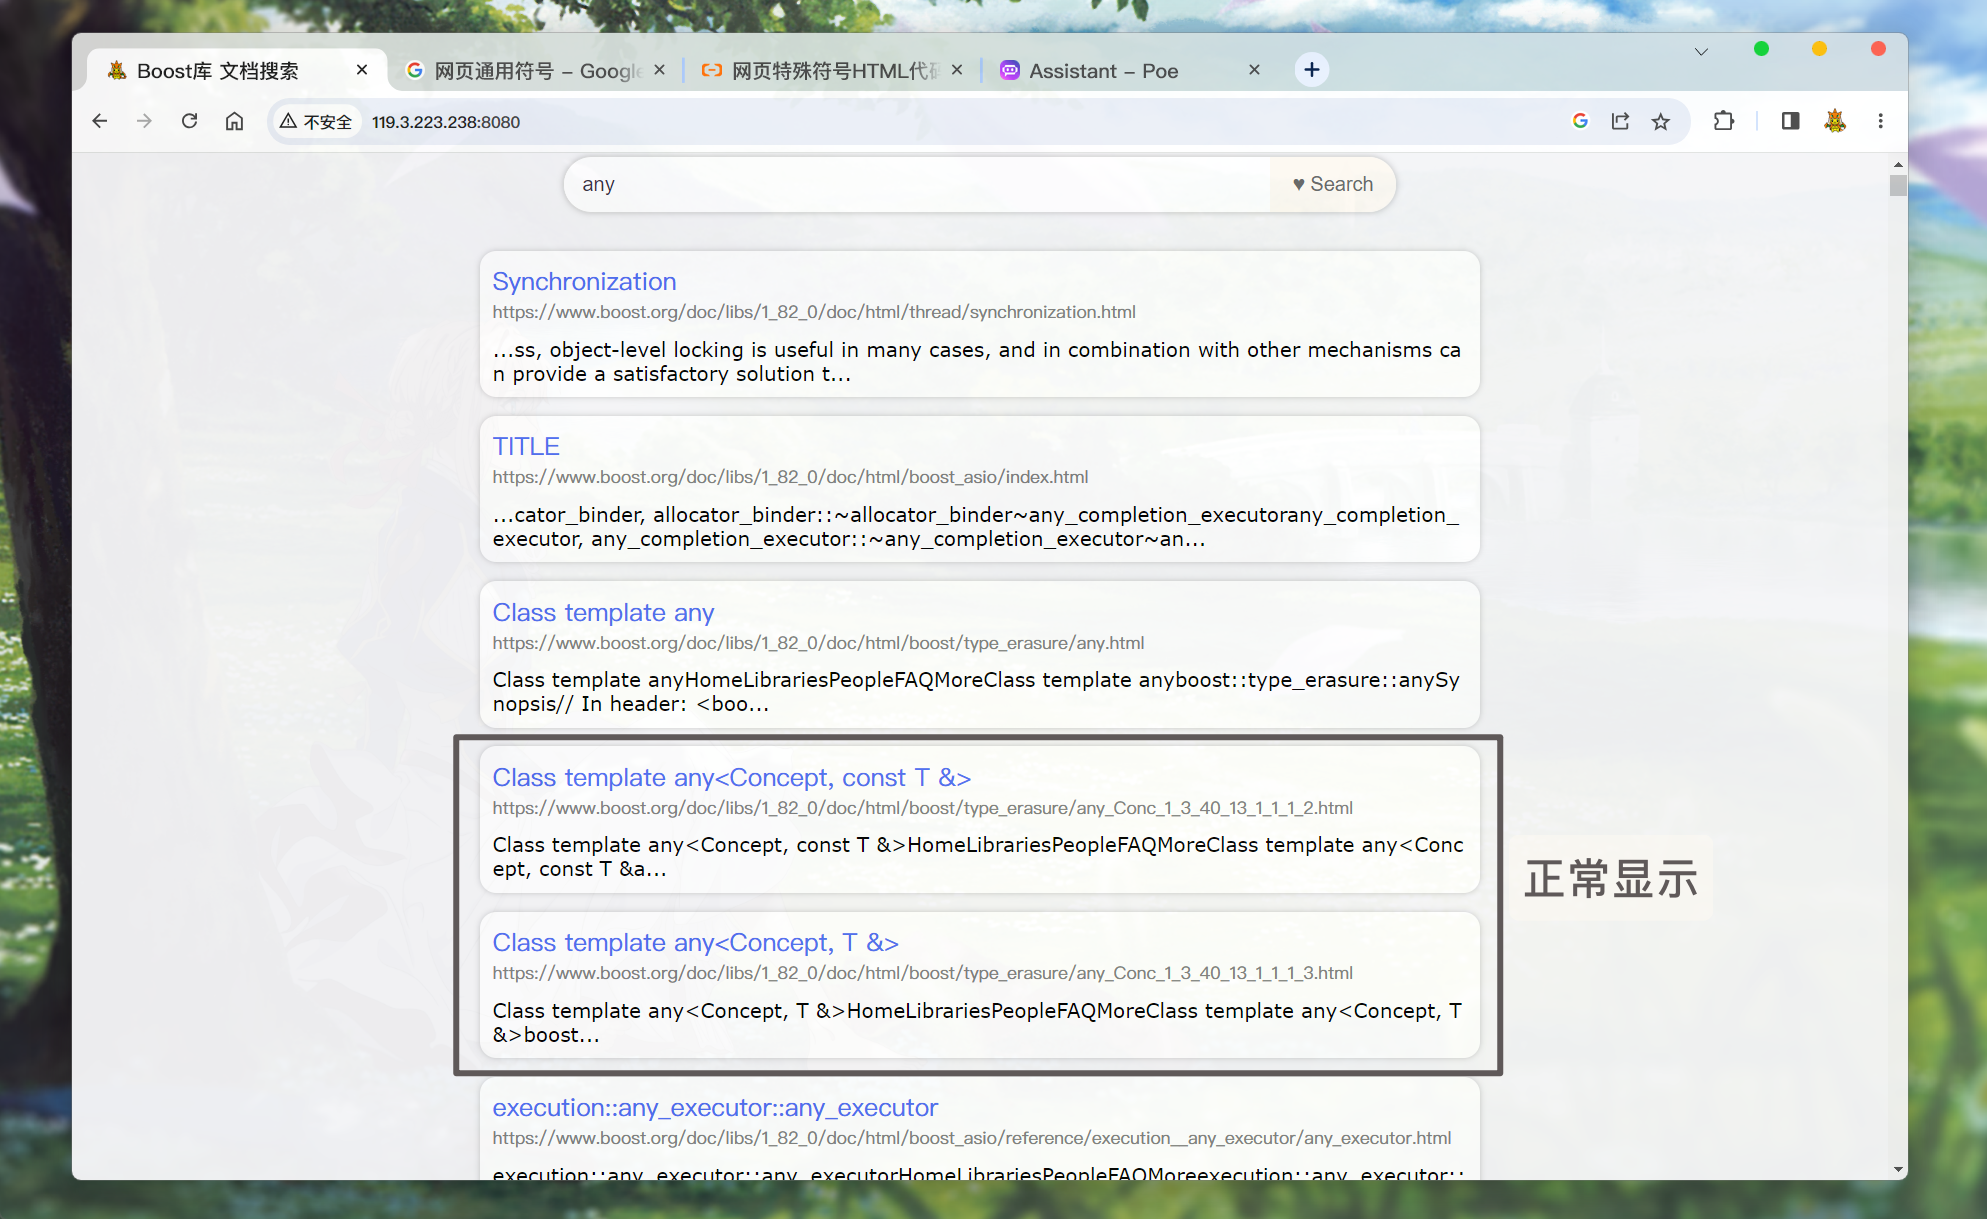
Task: Toggle the side panel icon
Action: pyautogui.click(x=1789, y=121)
